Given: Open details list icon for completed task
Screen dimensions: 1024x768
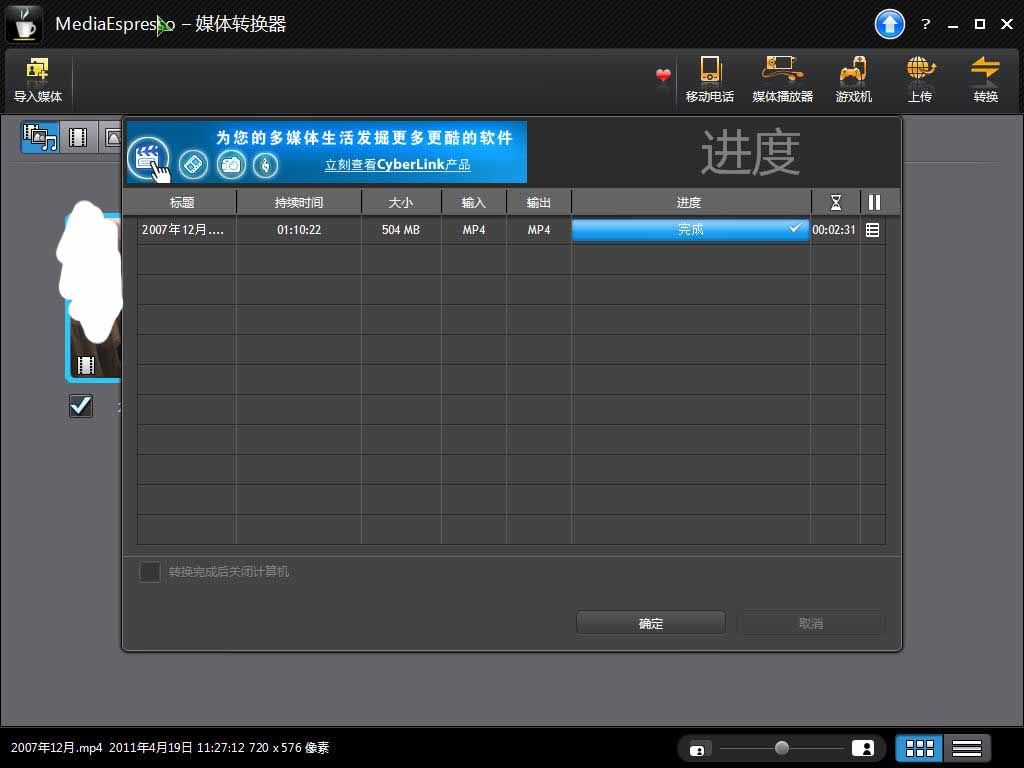Looking at the screenshot, I should pos(873,230).
